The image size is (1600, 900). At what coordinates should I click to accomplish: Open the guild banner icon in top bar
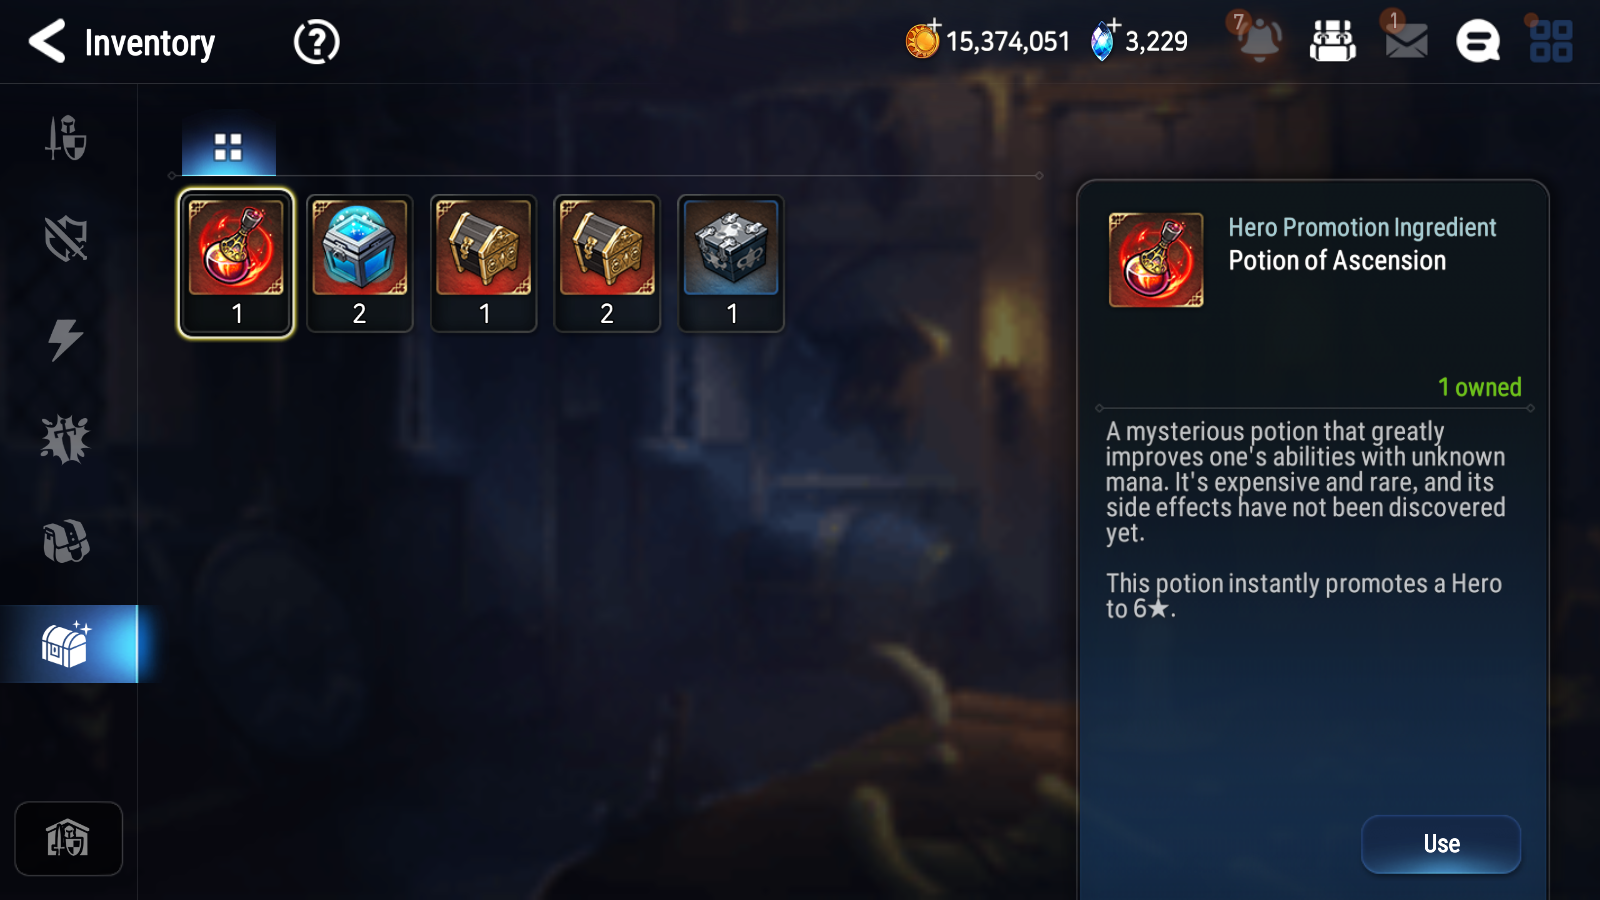pyautogui.click(x=1332, y=41)
